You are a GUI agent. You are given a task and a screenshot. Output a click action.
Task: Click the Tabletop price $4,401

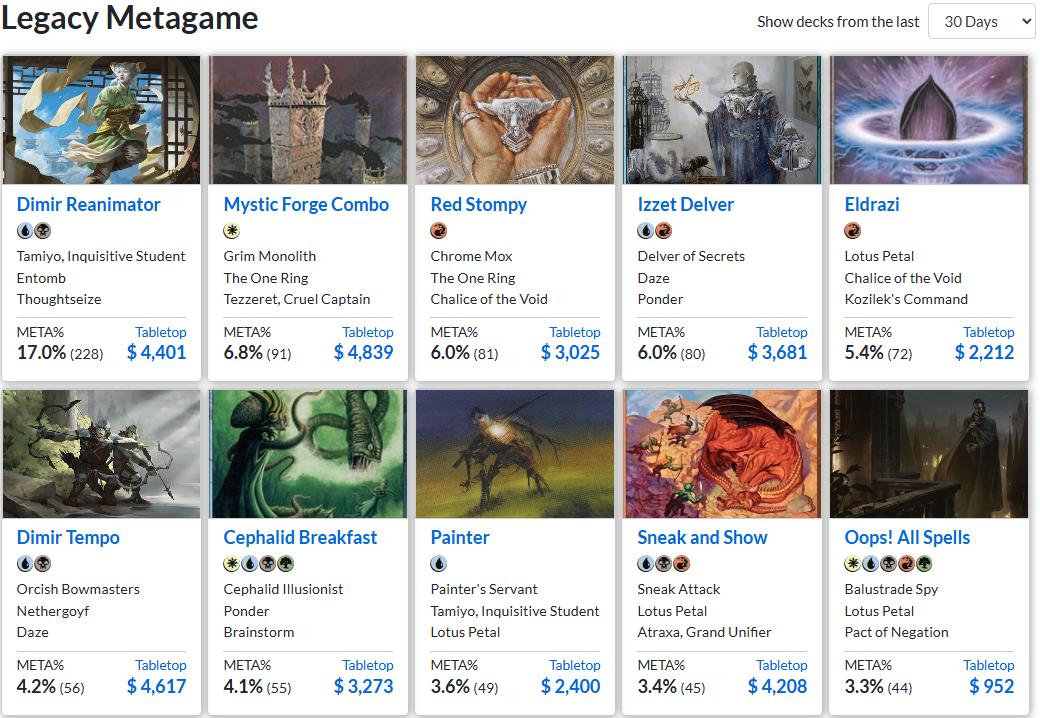(x=157, y=352)
